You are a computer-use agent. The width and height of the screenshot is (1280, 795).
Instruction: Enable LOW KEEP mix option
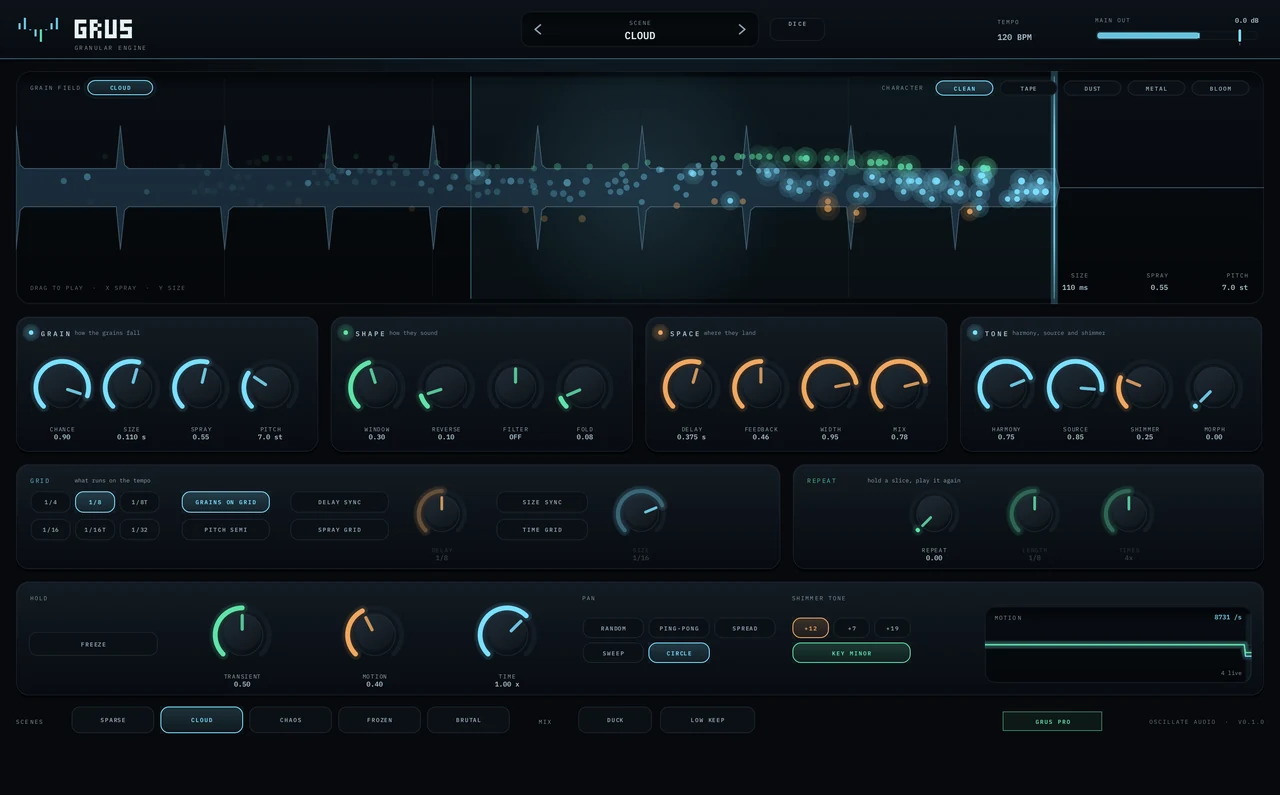707,720
